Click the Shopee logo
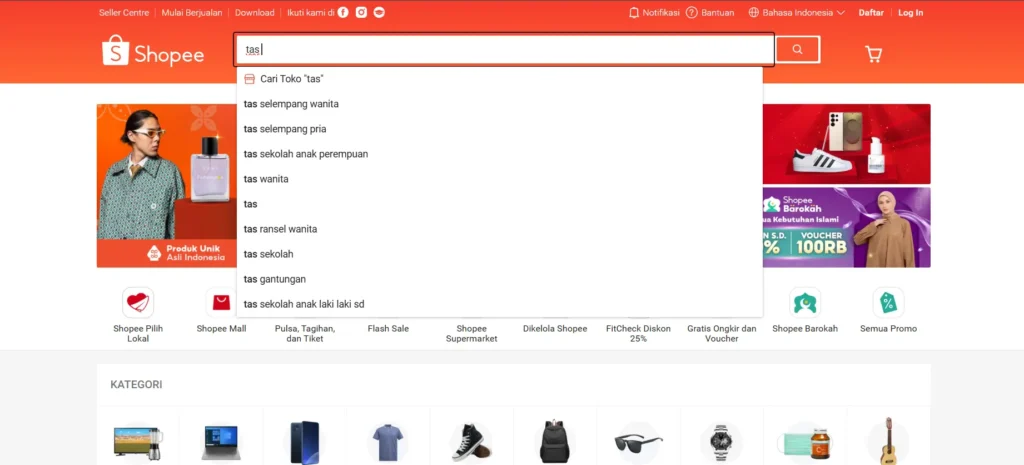Screen dimensions: 1024x465 pyautogui.click(x=153, y=51)
